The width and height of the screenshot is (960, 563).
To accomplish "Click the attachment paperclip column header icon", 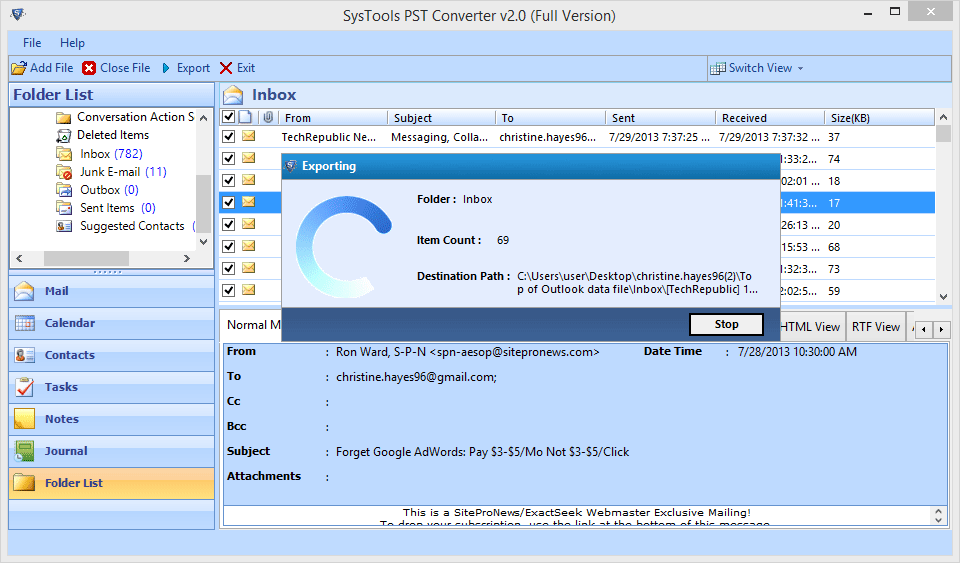I will point(268,117).
